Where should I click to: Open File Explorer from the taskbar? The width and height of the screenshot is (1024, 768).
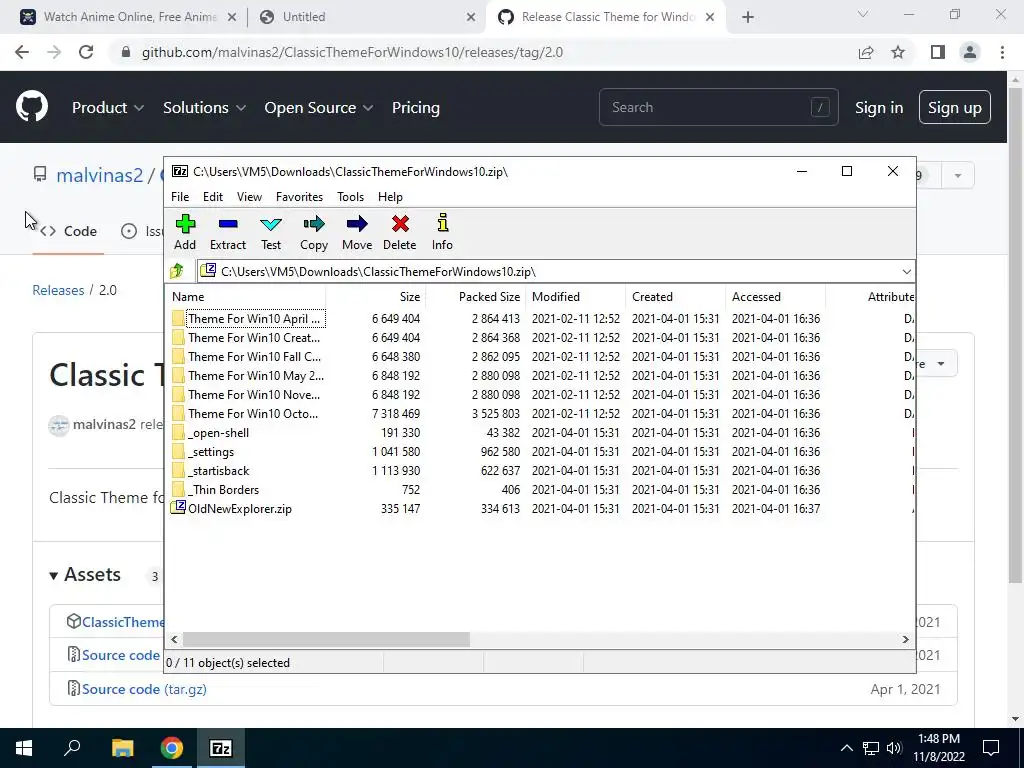[x=122, y=748]
